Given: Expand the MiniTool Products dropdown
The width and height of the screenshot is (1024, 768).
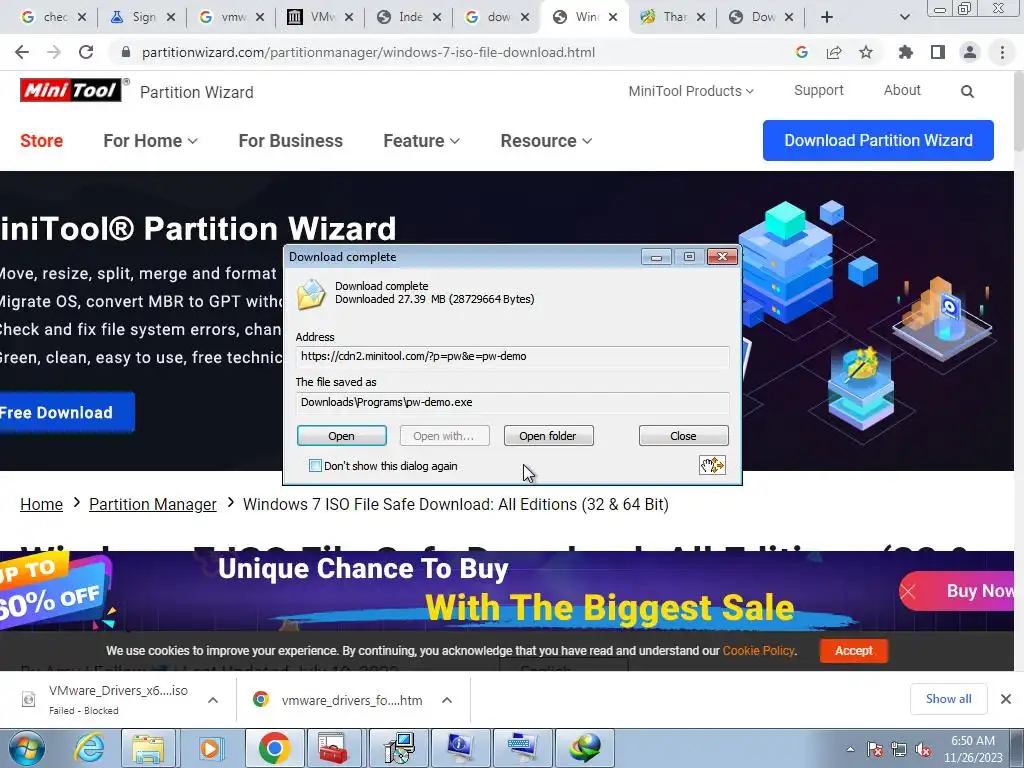Looking at the screenshot, I should (691, 91).
